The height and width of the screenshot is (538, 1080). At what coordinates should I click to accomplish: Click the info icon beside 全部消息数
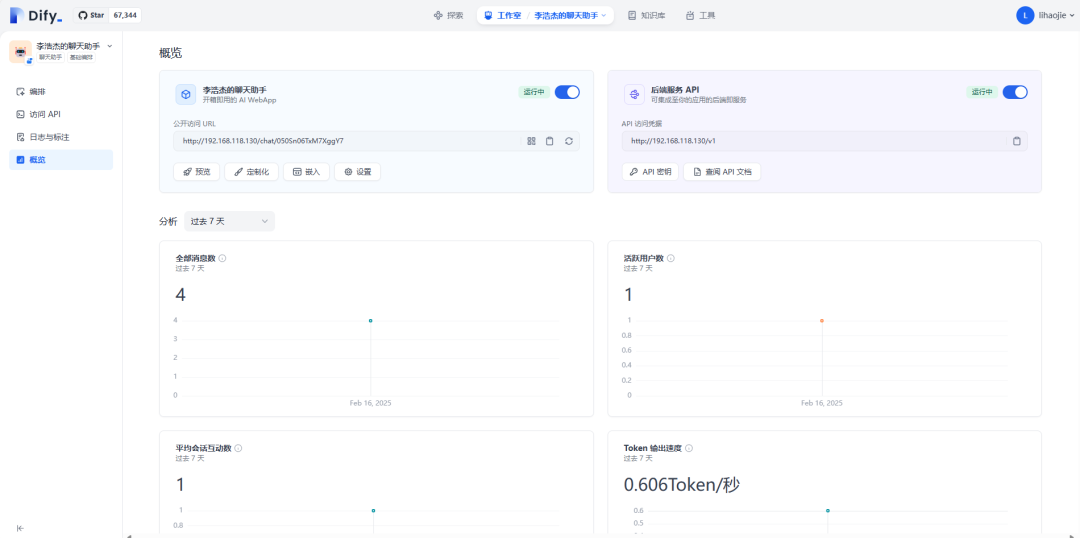pyautogui.click(x=222, y=258)
